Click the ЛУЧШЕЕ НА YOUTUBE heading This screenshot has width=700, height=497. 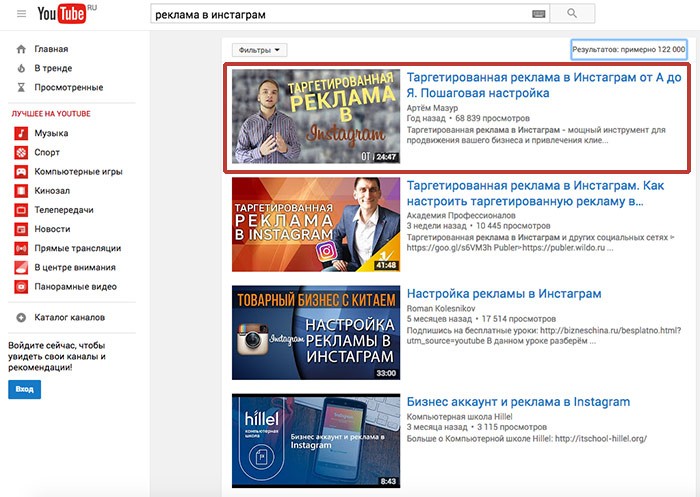[51, 114]
